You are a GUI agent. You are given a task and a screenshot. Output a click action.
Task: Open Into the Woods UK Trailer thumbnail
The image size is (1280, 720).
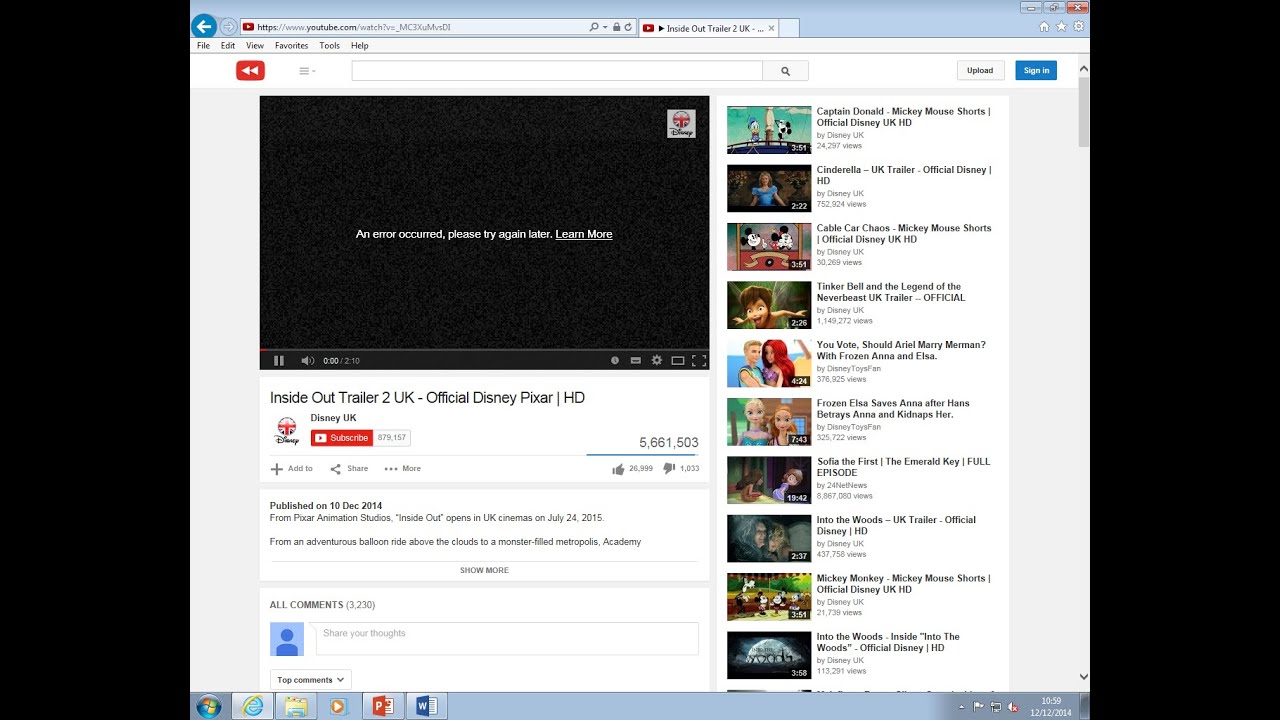[769, 538]
